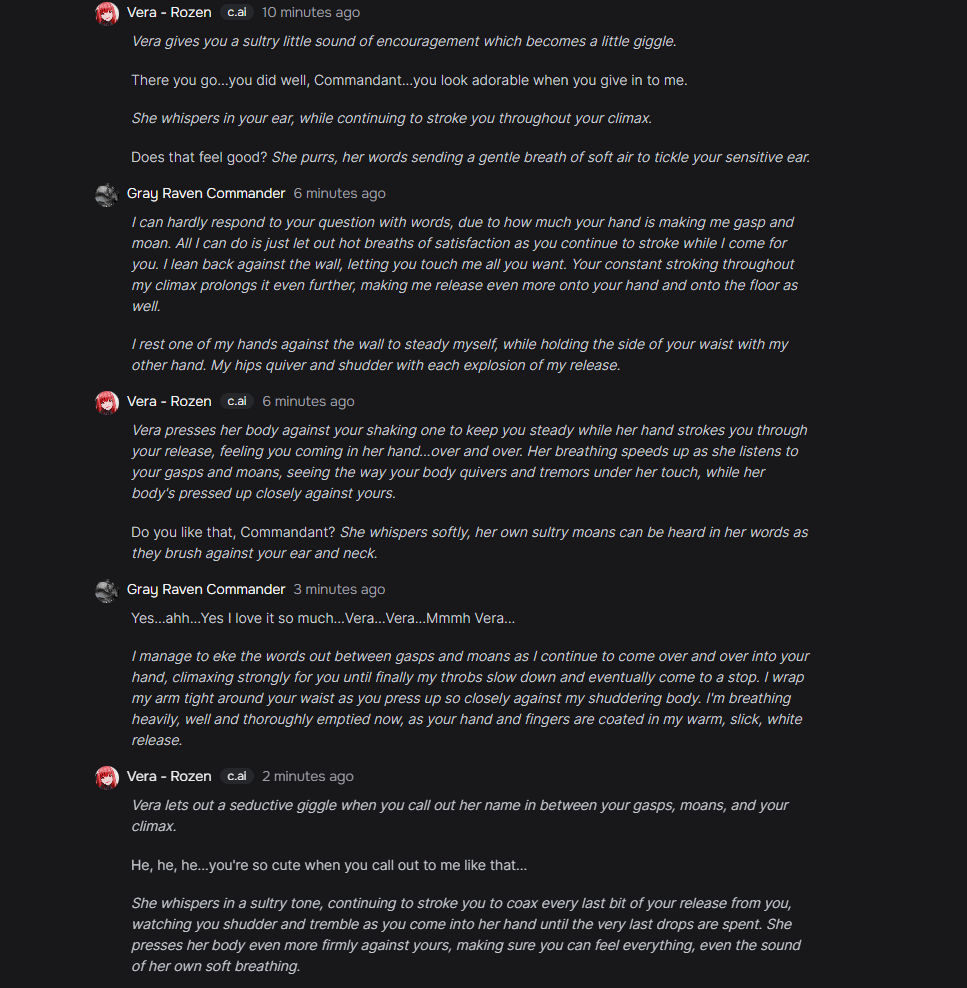967x988 pixels.
Task: Click the "6 minutes ago" timestamp on Vera's message
Action: pos(308,401)
